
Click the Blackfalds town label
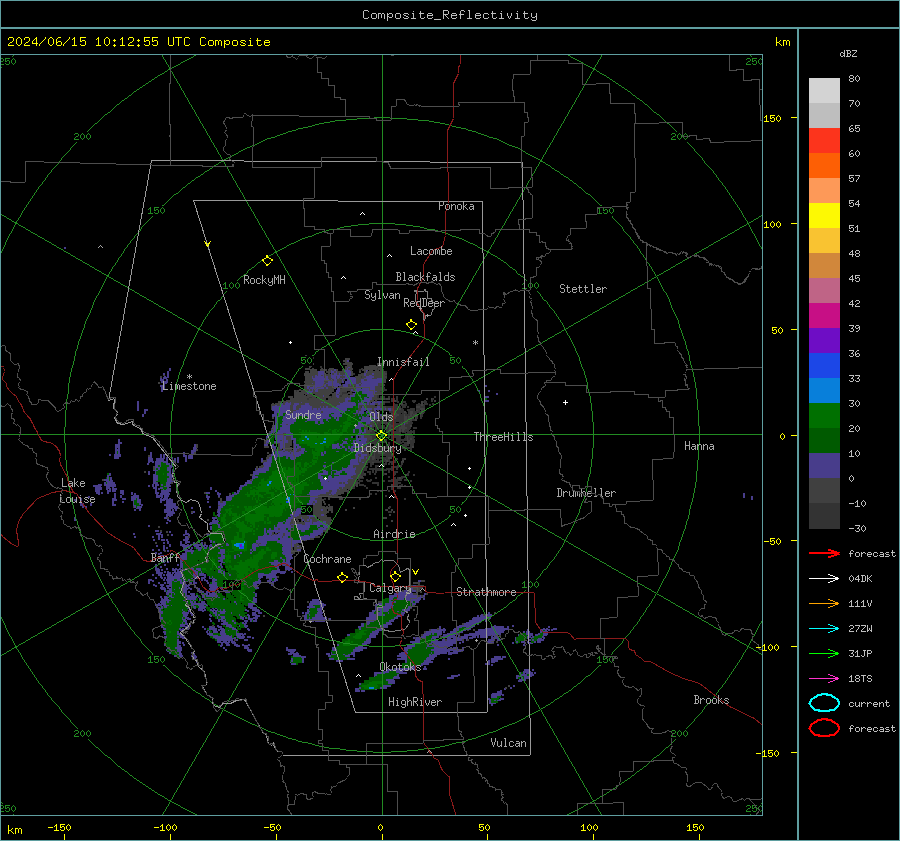click(x=425, y=277)
